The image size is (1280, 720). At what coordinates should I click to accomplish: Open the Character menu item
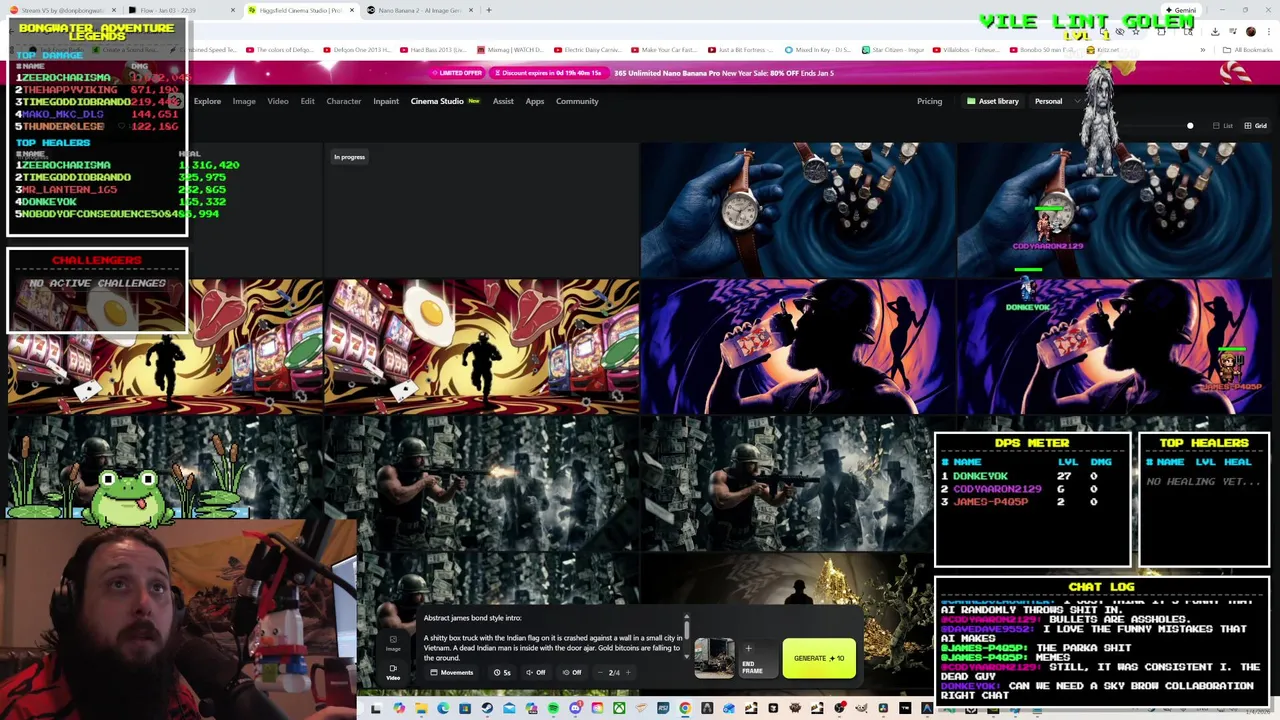pyautogui.click(x=344, y=101)
